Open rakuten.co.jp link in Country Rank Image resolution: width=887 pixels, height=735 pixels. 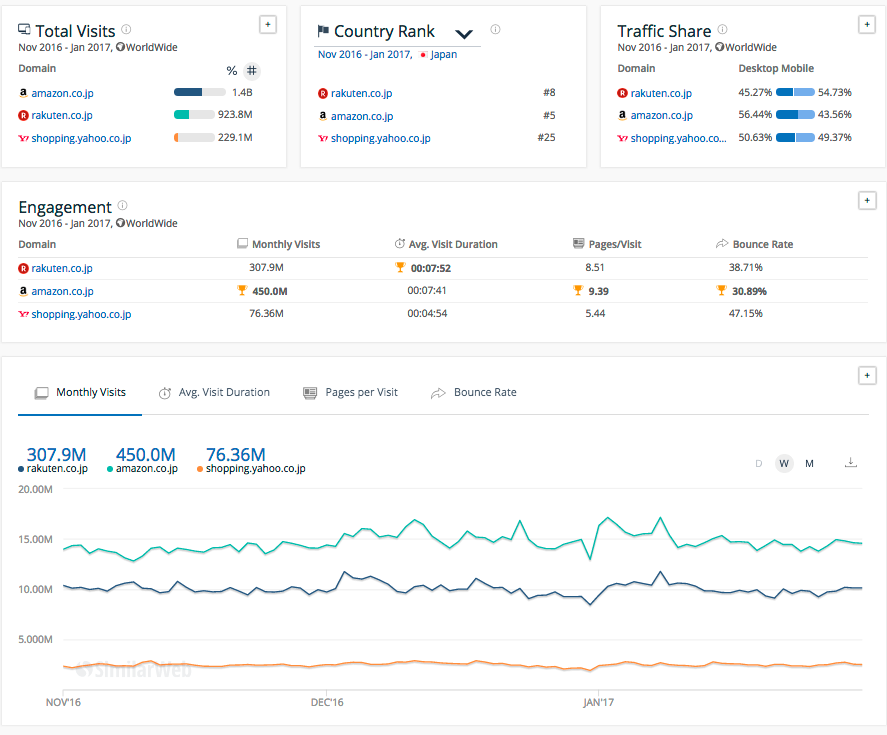point(361,93)
